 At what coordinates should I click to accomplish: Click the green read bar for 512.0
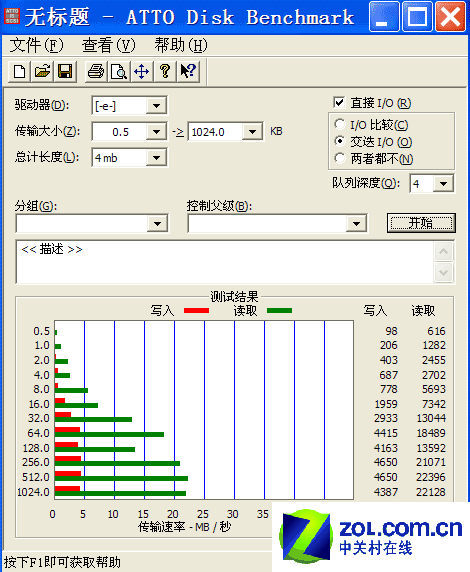[121, 478]
